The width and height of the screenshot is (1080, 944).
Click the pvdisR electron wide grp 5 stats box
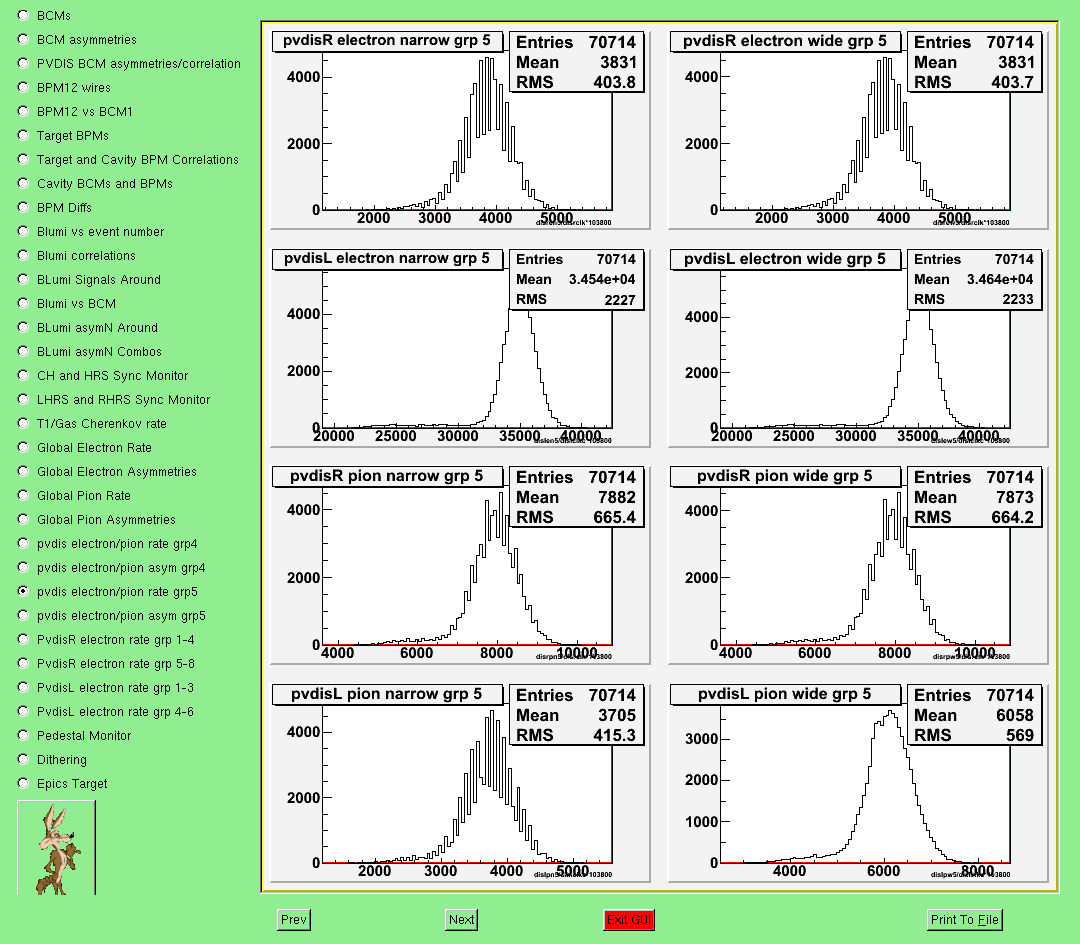point(974,62)
